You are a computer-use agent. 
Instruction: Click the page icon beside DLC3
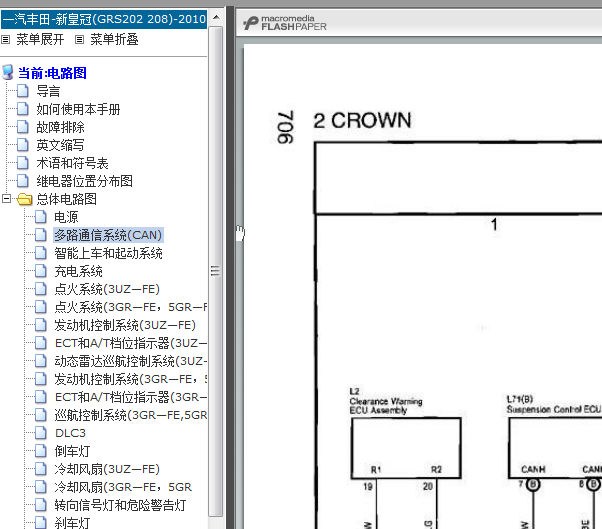[x=41, y=433]
